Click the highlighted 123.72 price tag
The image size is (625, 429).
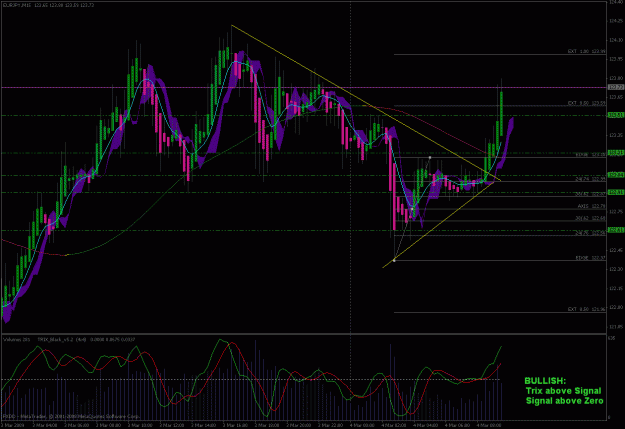[x=615, y=87]
